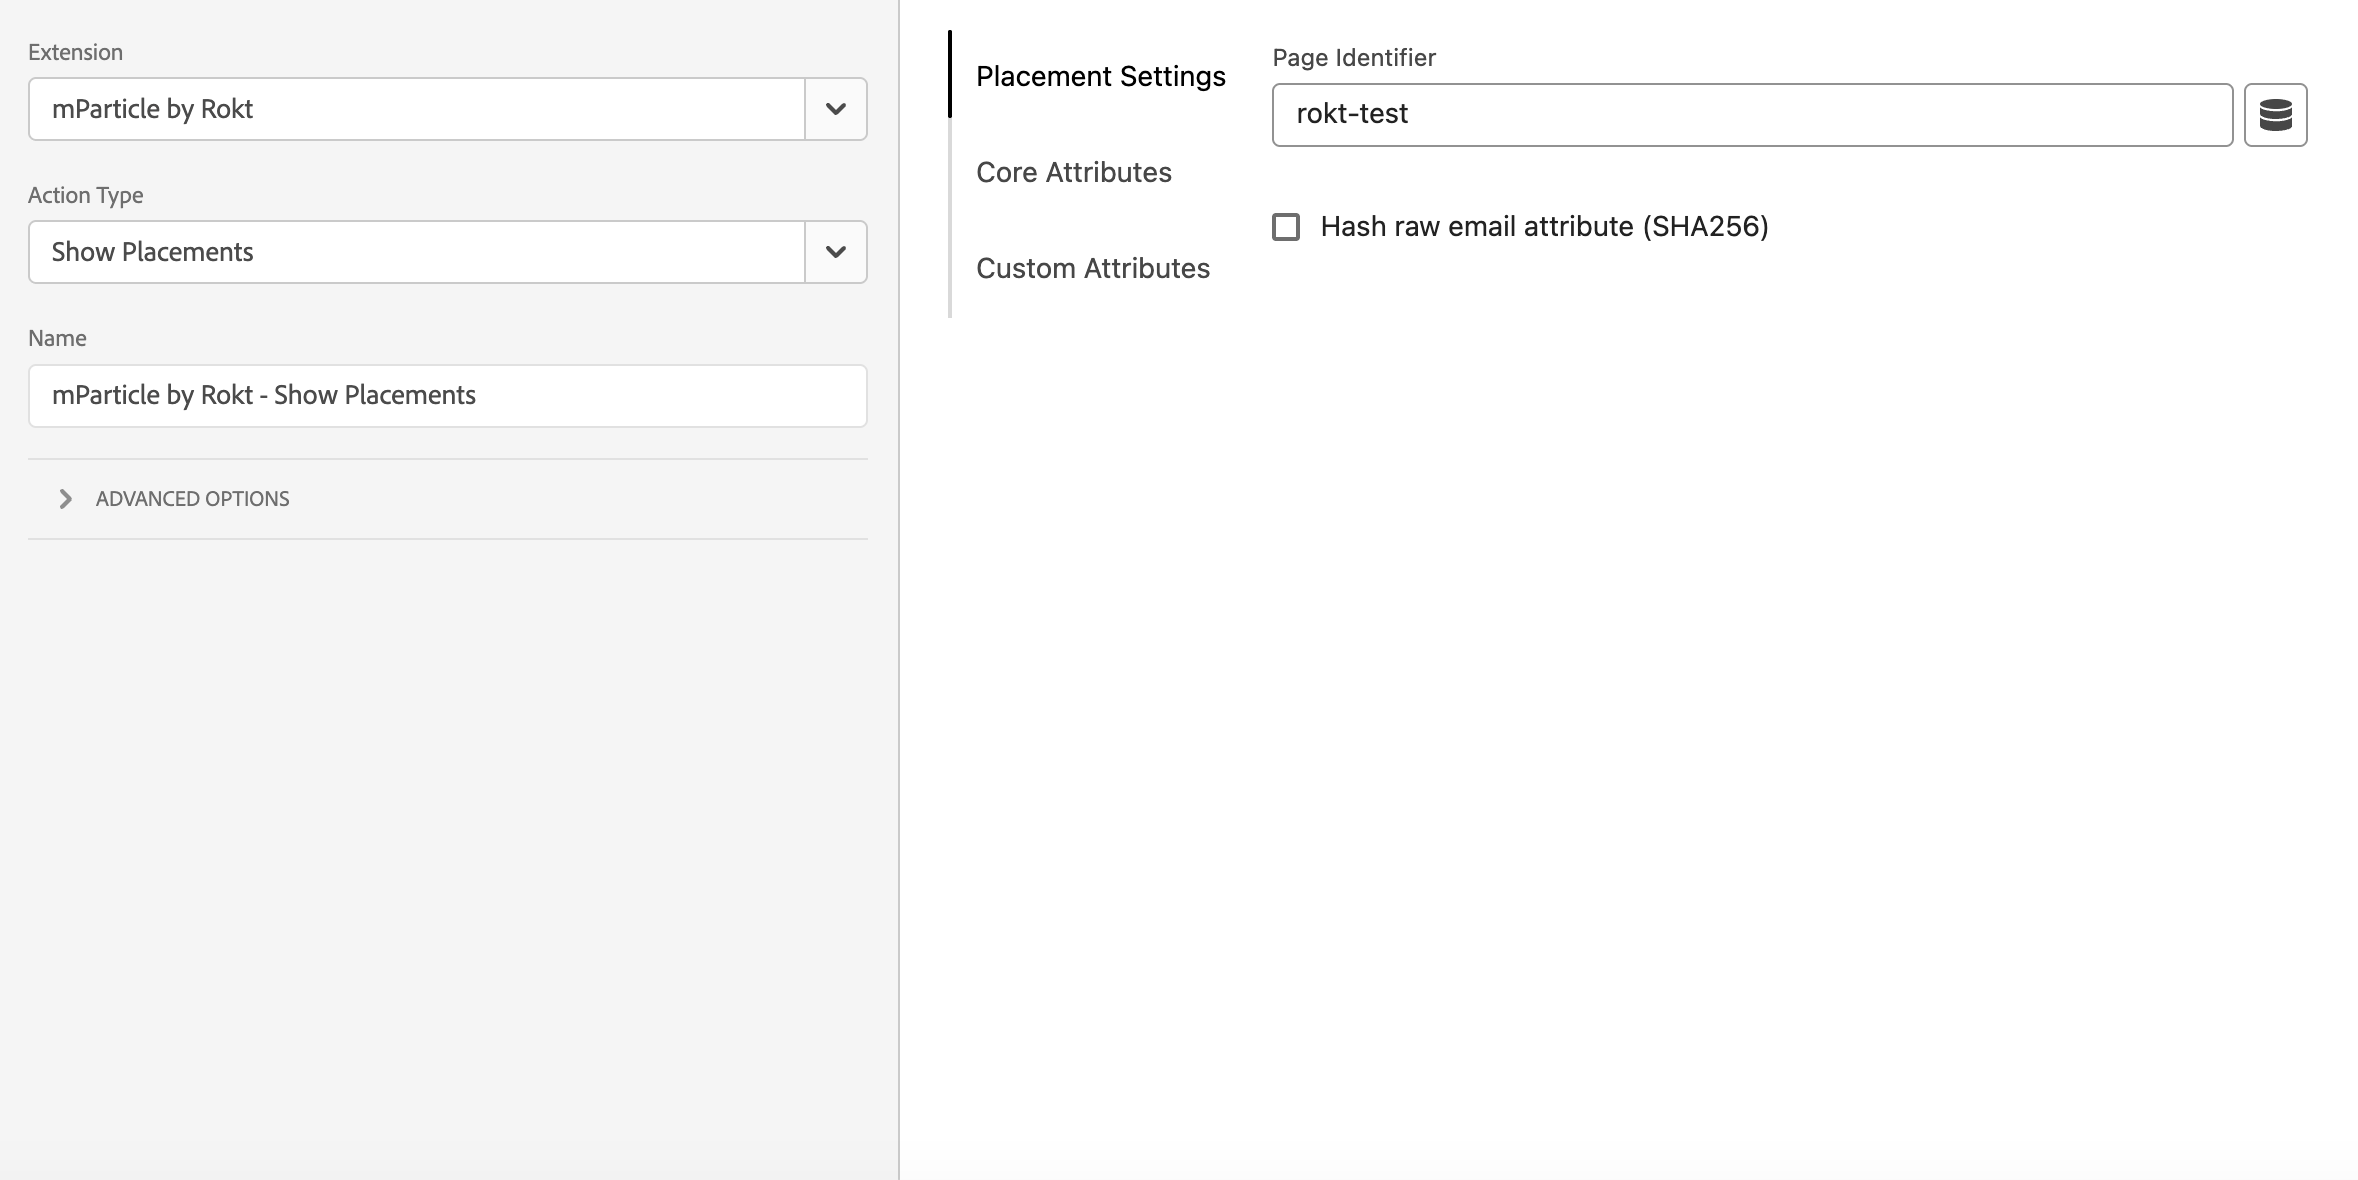Click the 'Extension' field label
The image size is (2358, 1180).
point(75,52)
